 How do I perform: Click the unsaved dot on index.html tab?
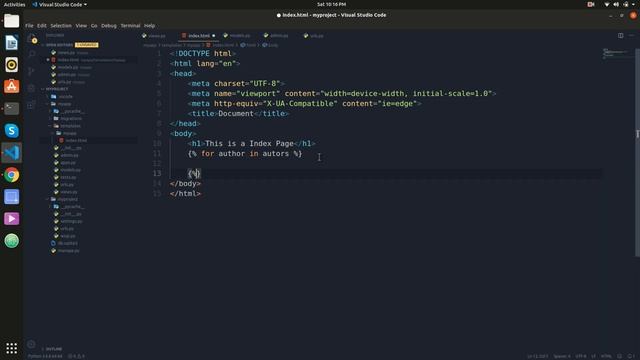click(x=213, y=36)
